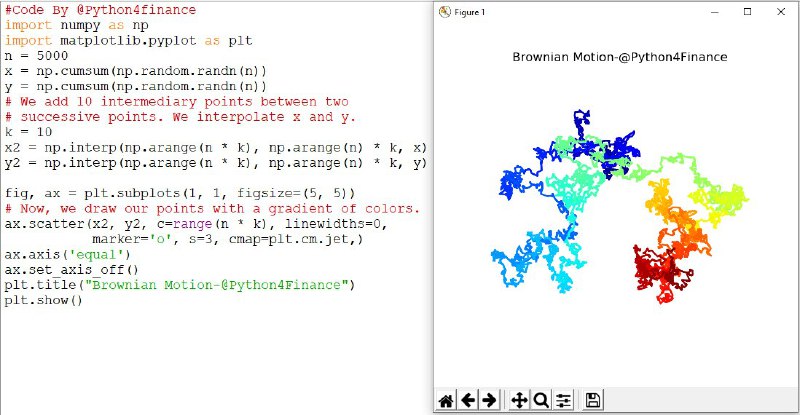This screenshot has height=415, width=800.
Task: Click the comment 'Now, we draw our points'
Action: tap(212, 209)
